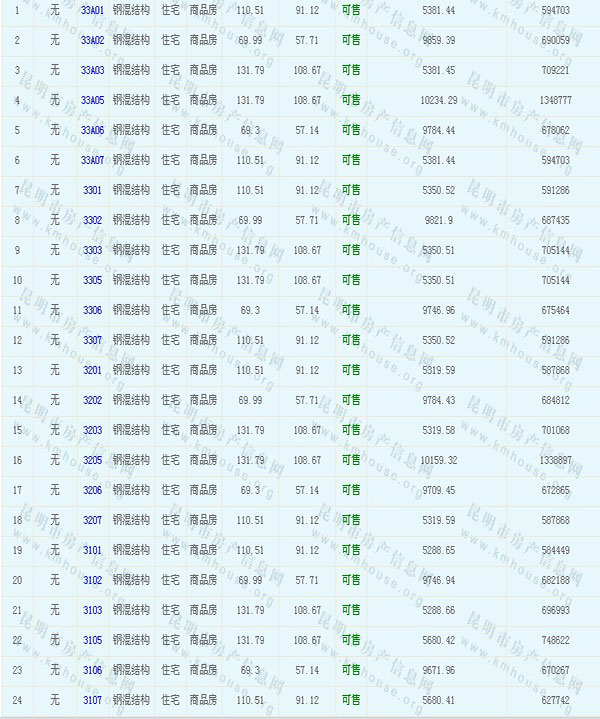Select room 3301 link
600x719 pixels.
pyautogui.click(x=92, y=190)
